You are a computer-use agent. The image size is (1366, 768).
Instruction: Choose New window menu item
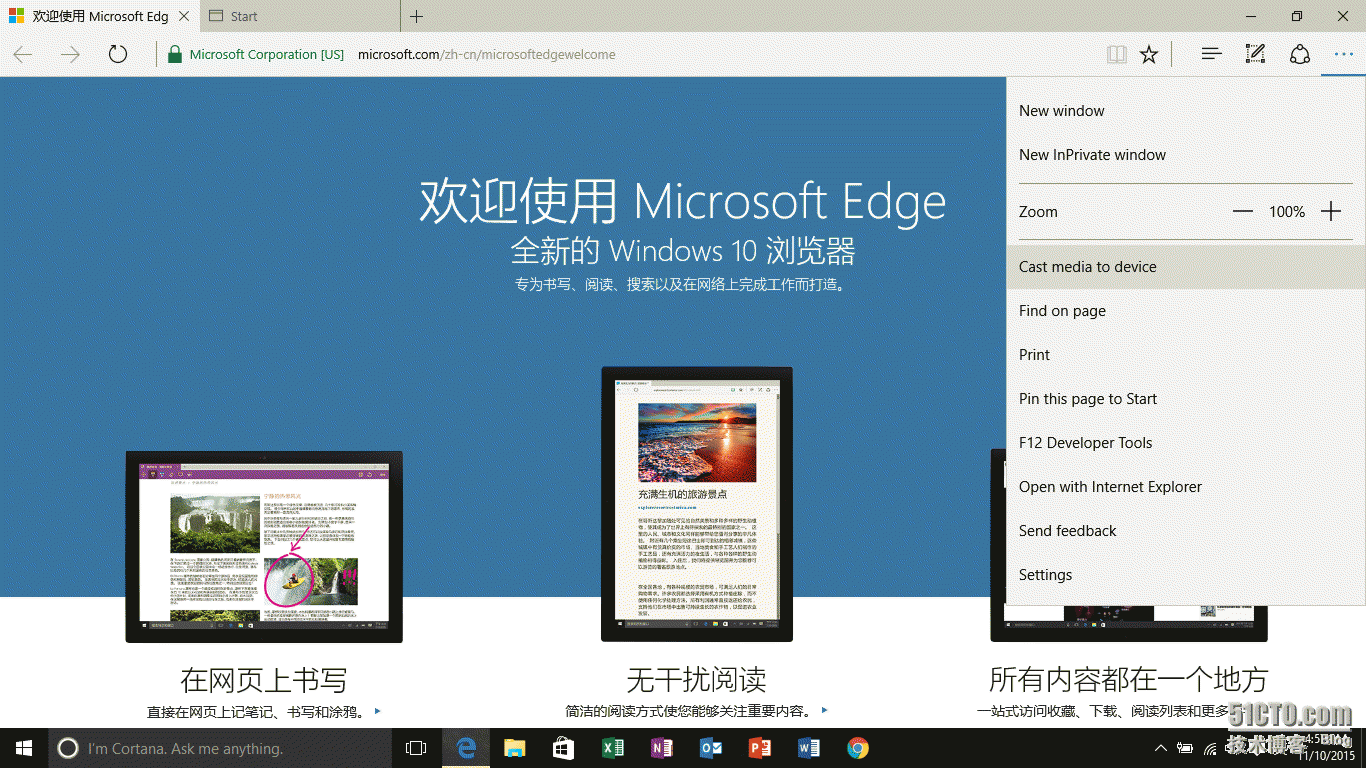tap(1186, 111)
